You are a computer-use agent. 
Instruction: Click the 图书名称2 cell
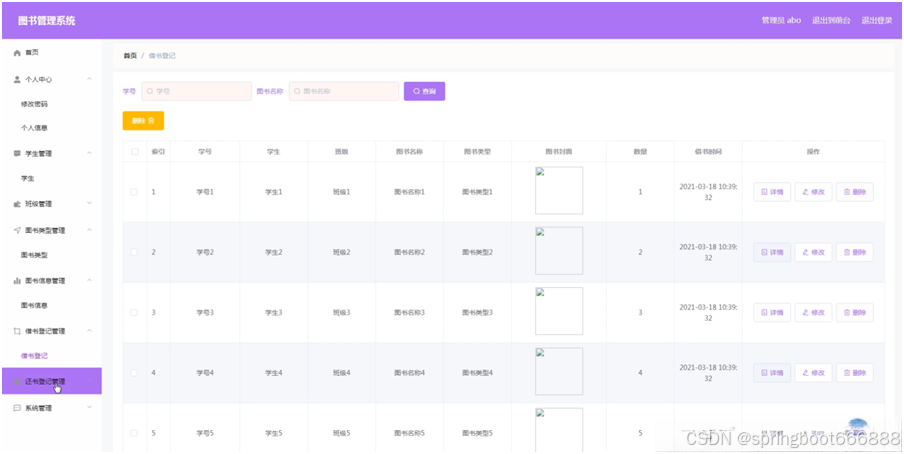(409, 252)
